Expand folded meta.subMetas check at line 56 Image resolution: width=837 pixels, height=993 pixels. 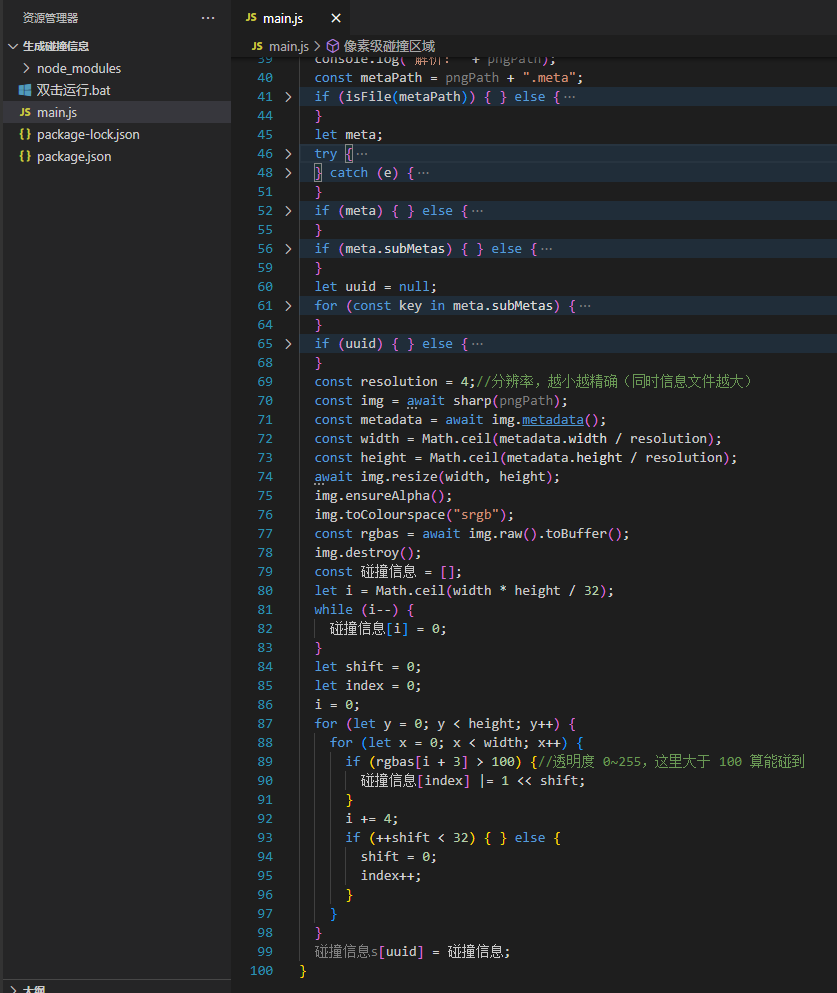pyautogui.click(x=288, y=249)
